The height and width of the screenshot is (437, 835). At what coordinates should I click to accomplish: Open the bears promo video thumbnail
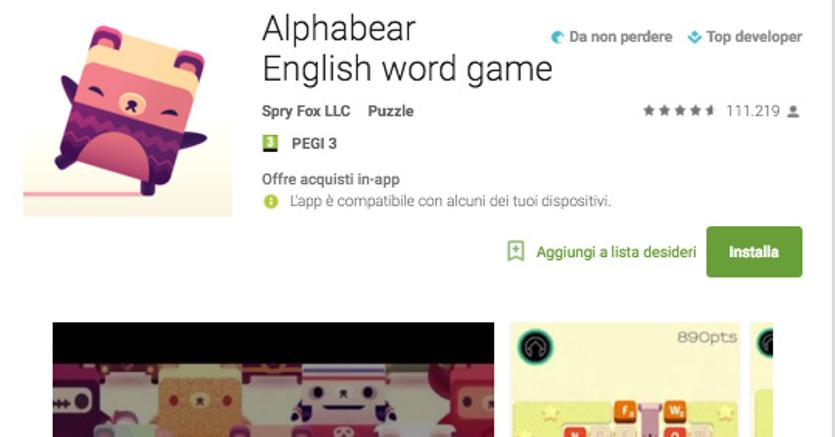pos(273,380)
